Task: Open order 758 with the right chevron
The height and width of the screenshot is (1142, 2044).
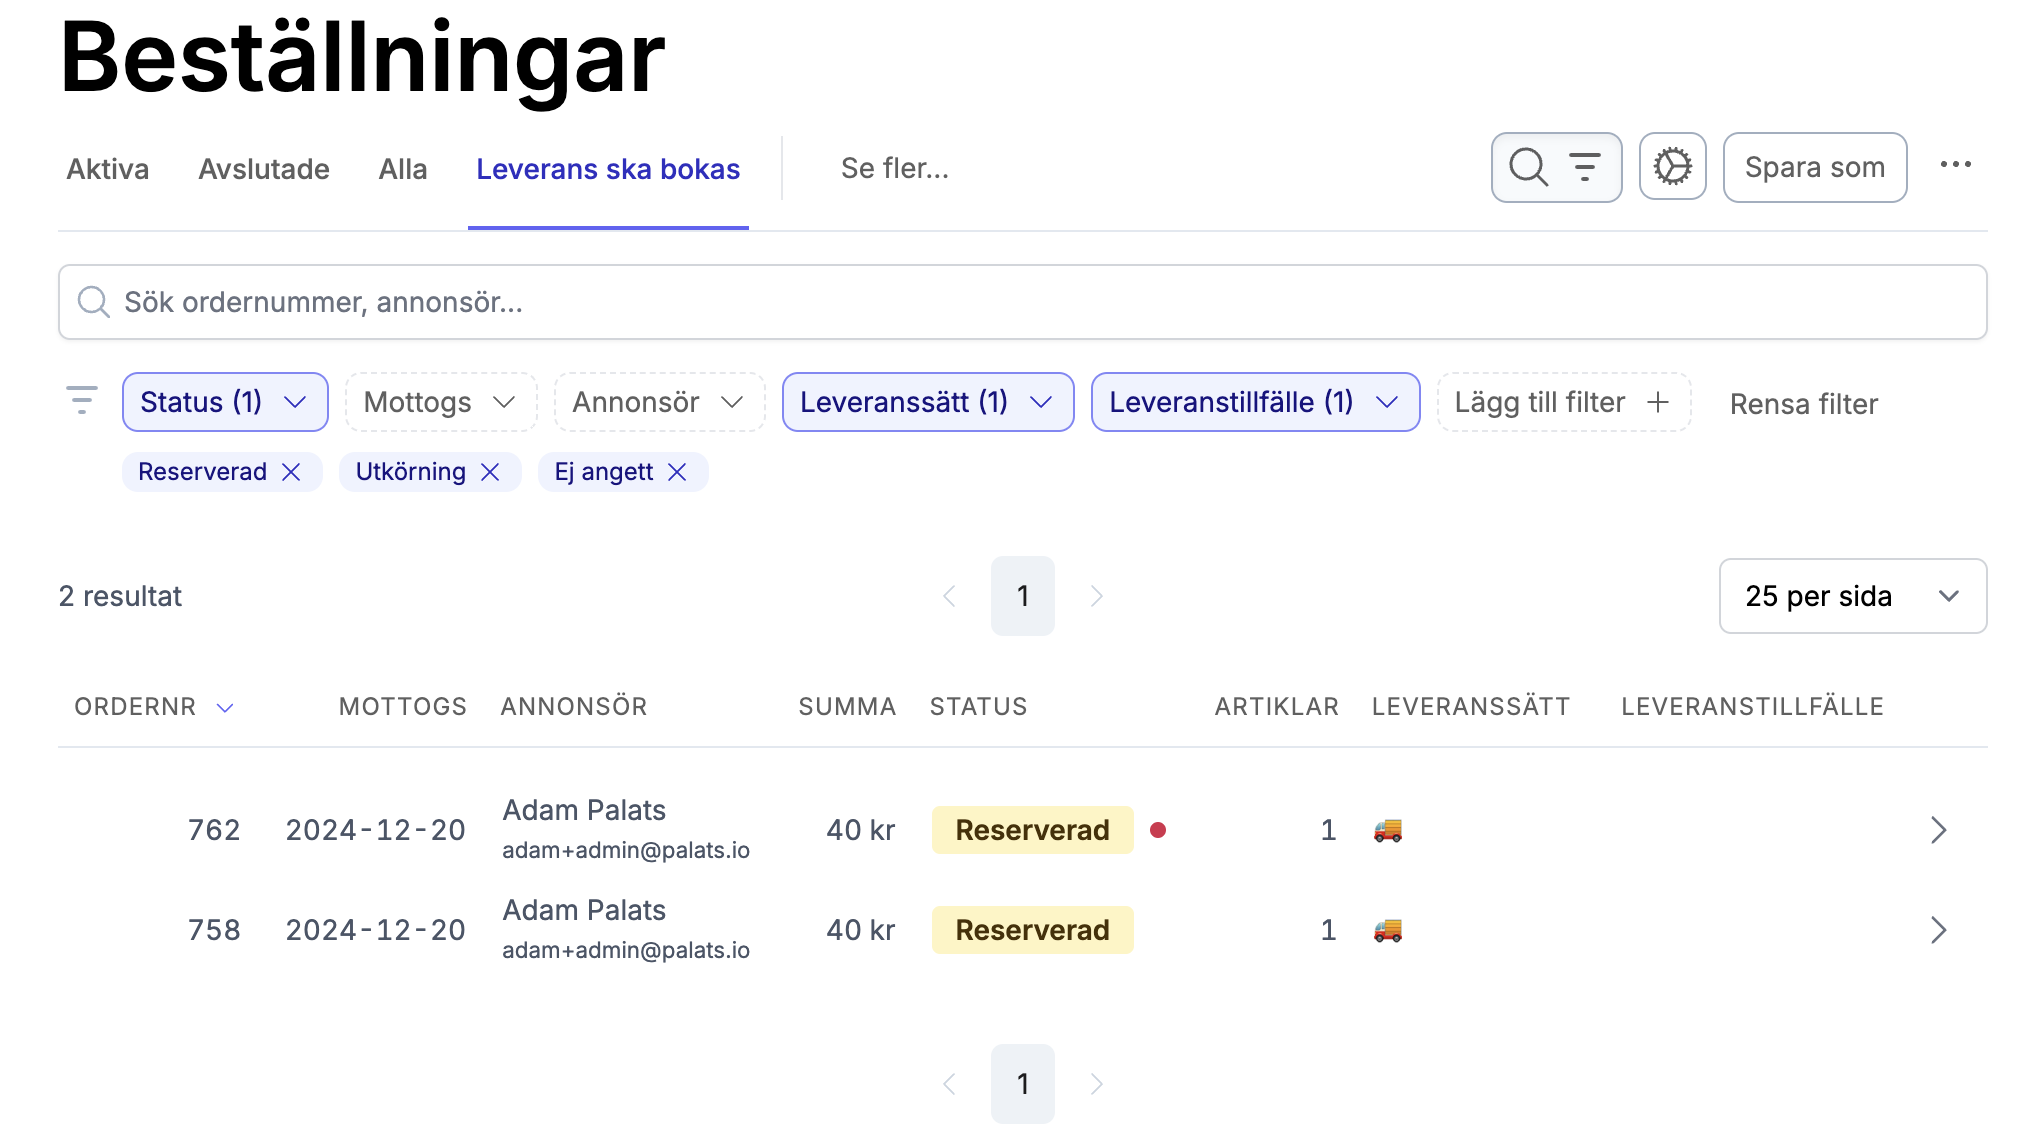Action: point(1938,930)
